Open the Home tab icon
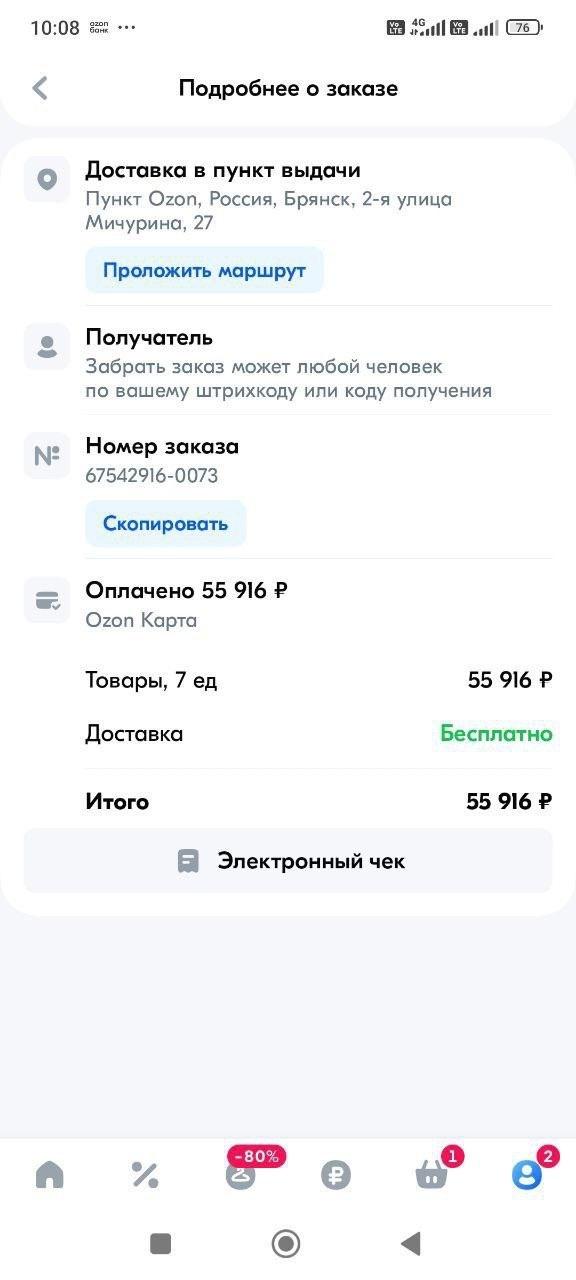 click(49, 1174)
